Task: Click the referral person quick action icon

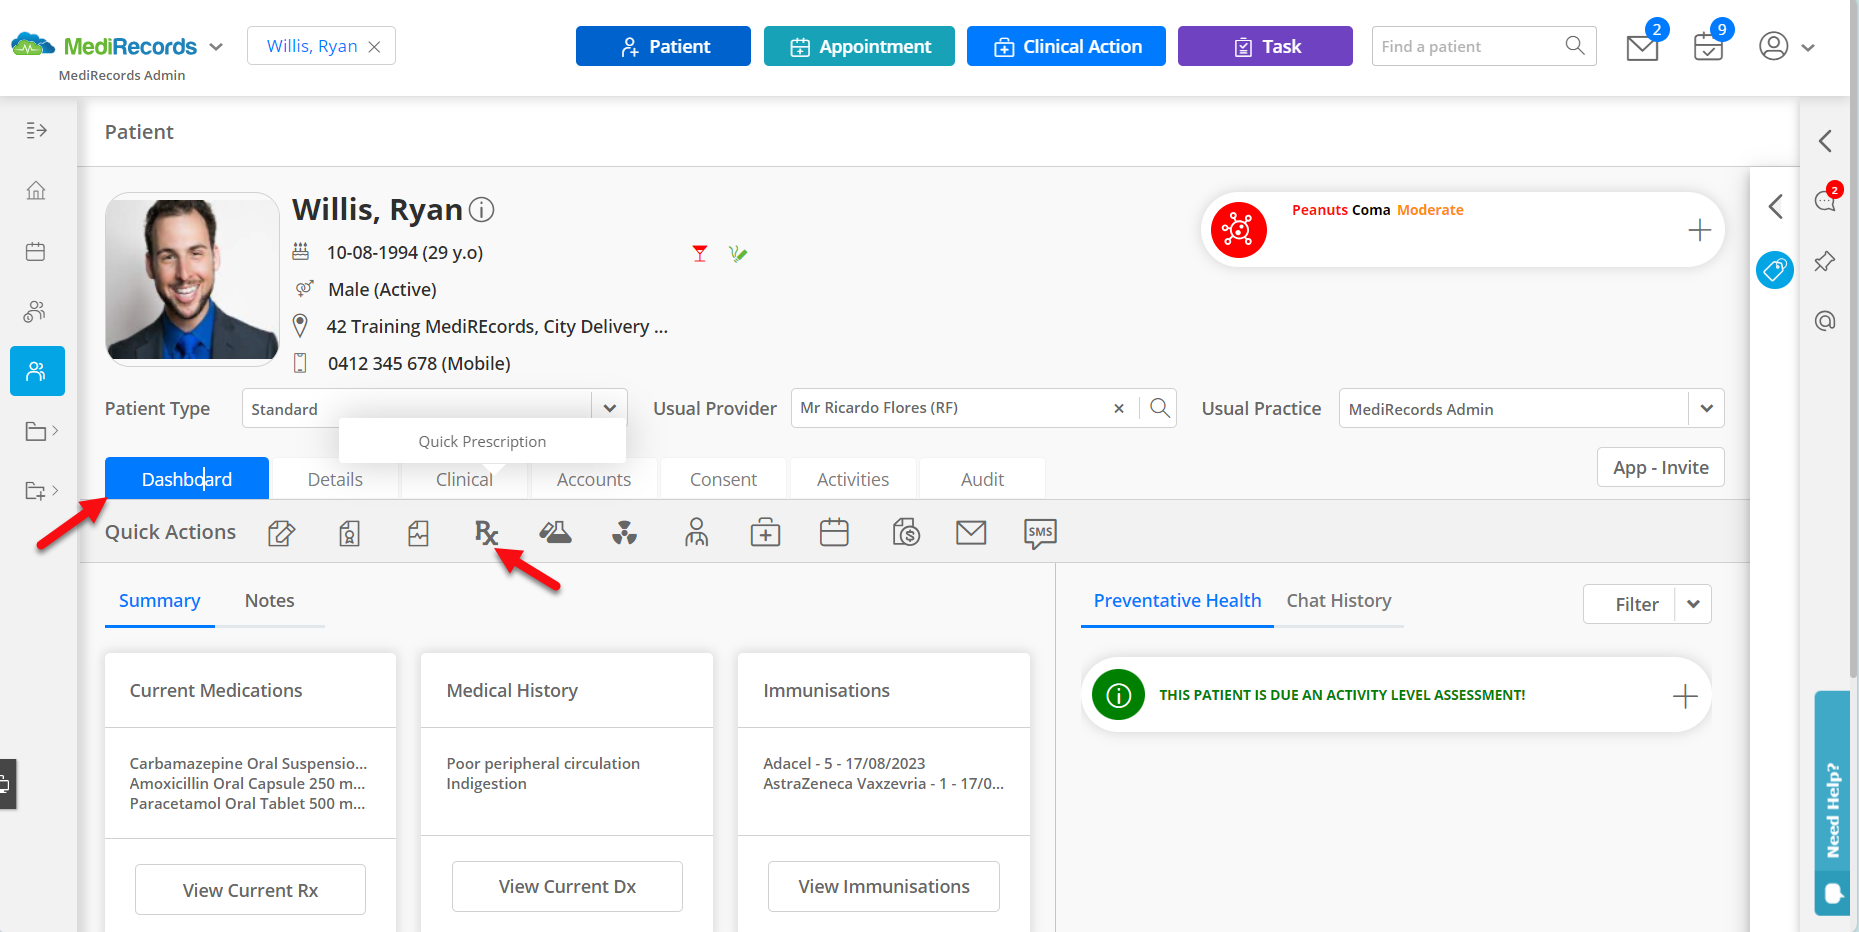Action: (x=696, y=533)
